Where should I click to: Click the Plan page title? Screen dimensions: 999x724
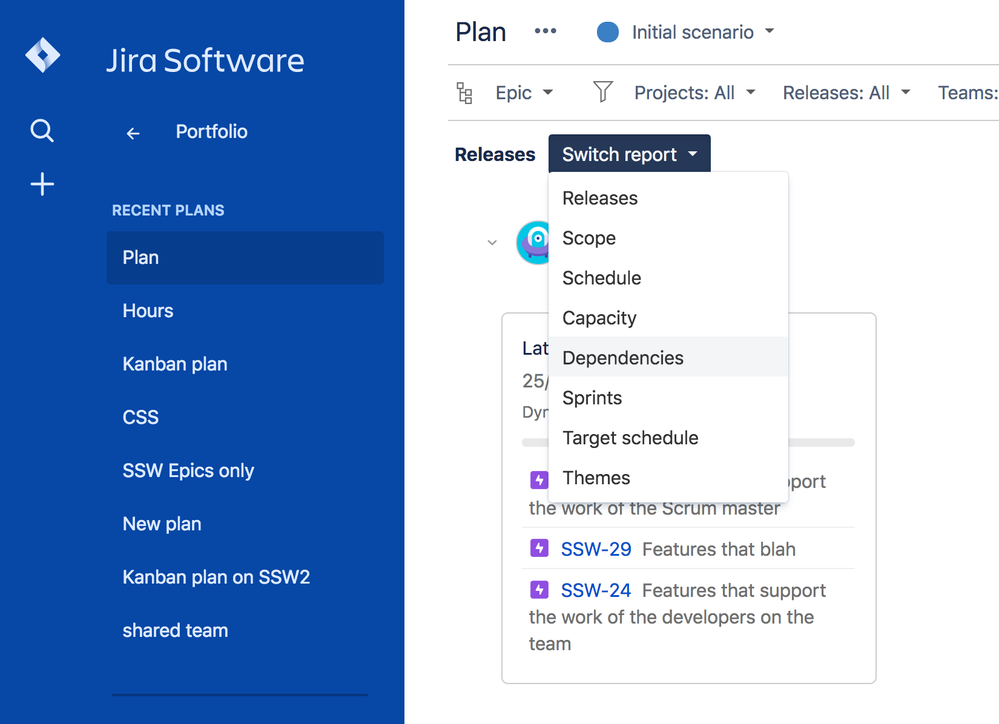pyautogui.click(x=481, y=32)
